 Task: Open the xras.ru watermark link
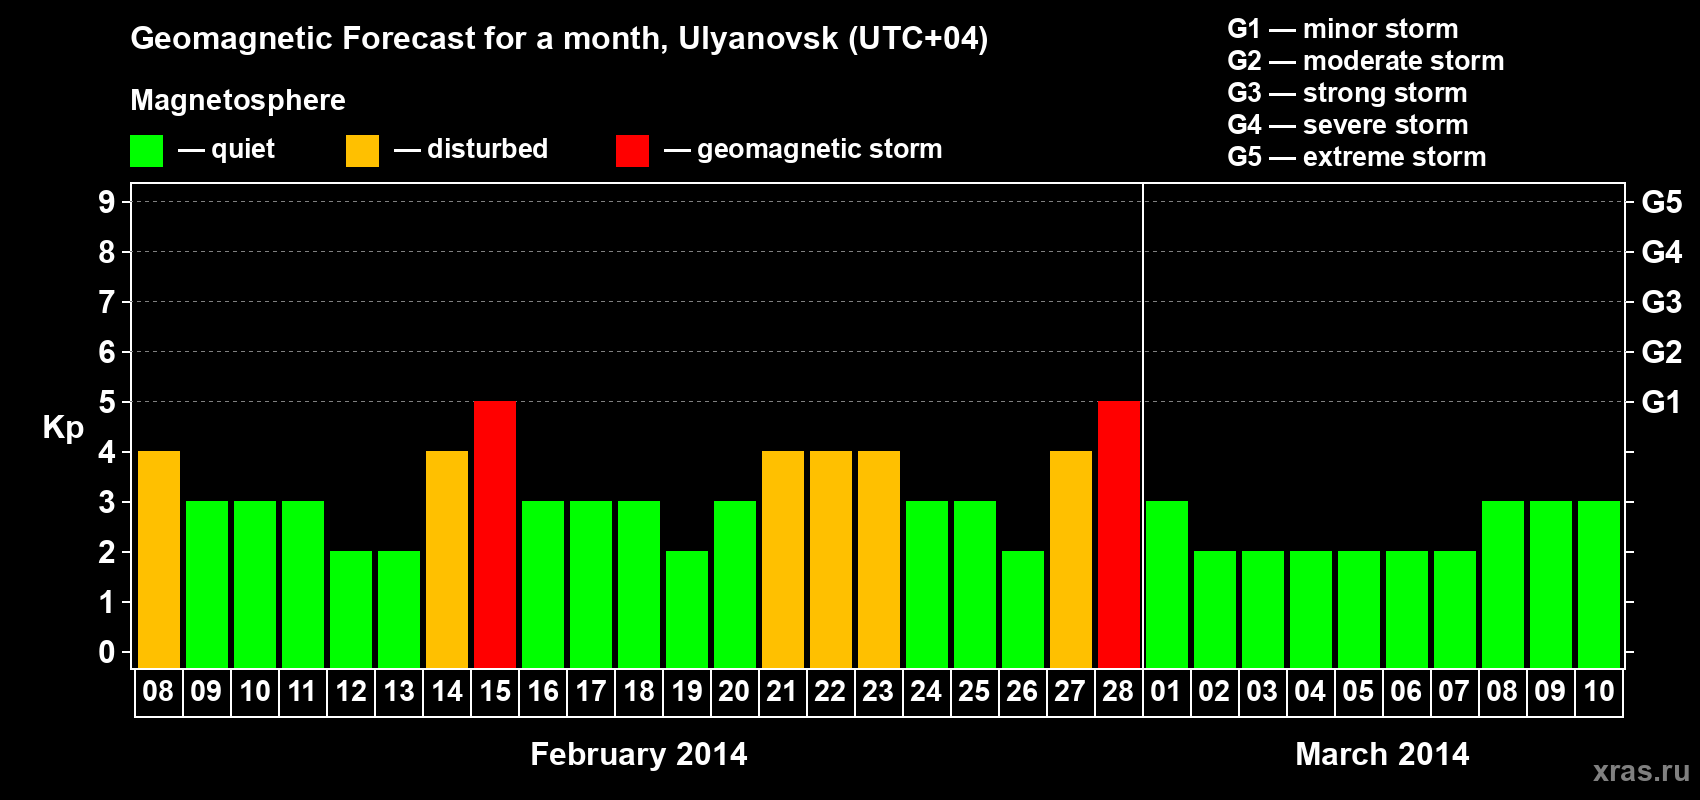[1641, 771]
